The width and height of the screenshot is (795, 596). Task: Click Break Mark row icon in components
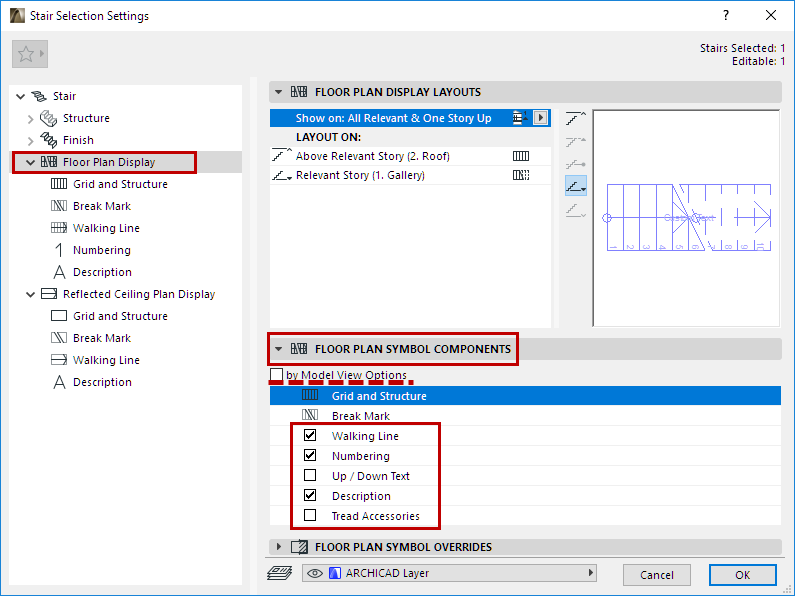click(x=310, y=415)
